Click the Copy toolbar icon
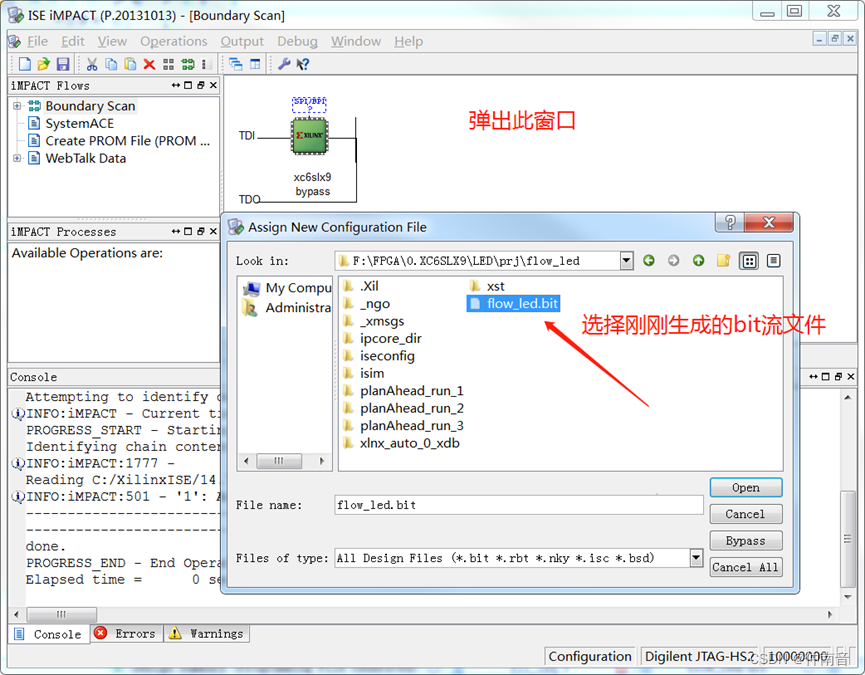The height and width of the screenshot is (675, 865). click(111, 64)
